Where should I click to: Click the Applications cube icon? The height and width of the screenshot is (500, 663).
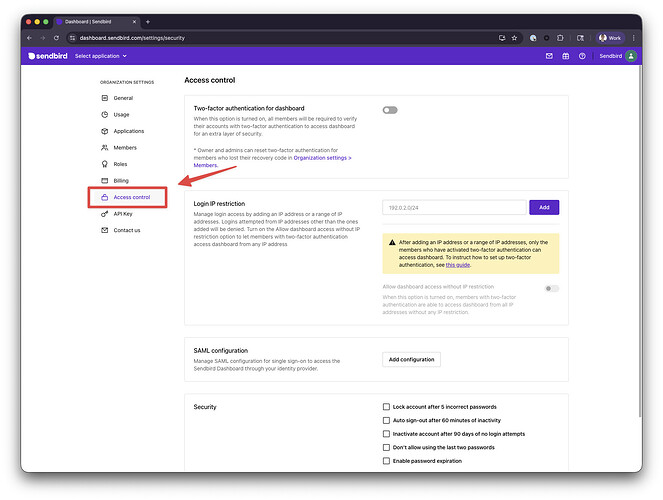tap(104, 131)
